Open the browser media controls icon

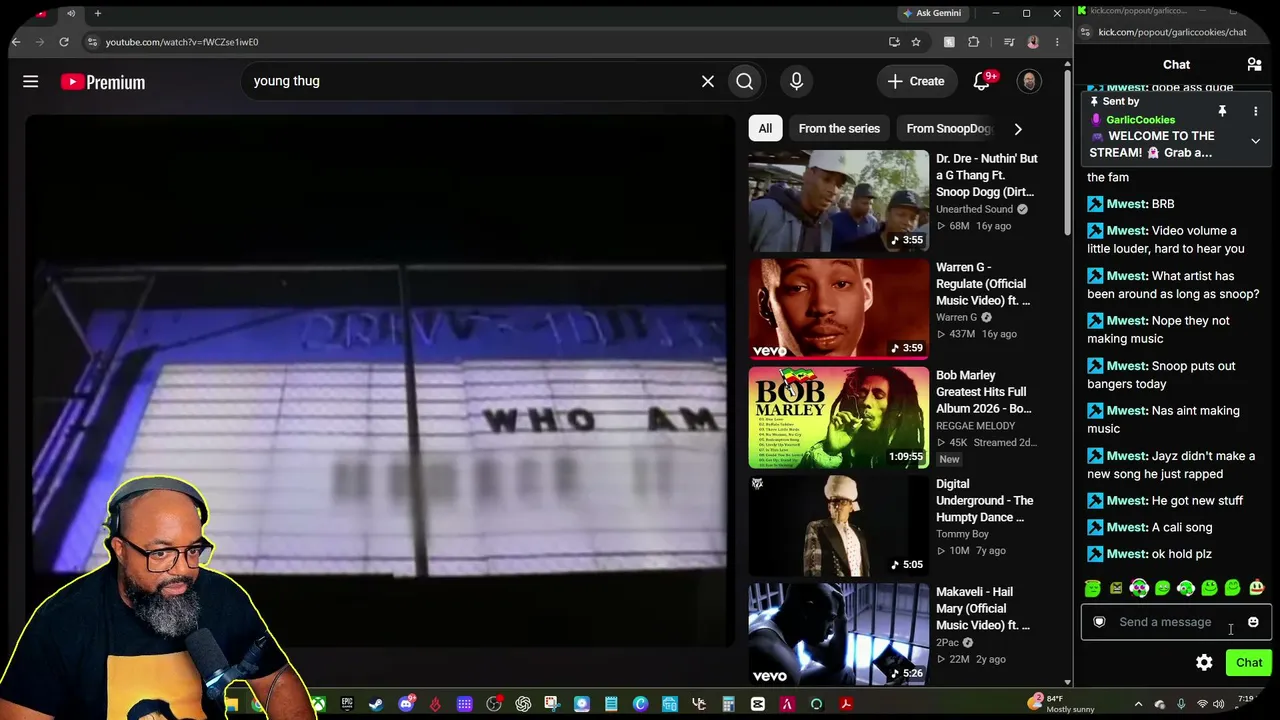(1009, 42)
